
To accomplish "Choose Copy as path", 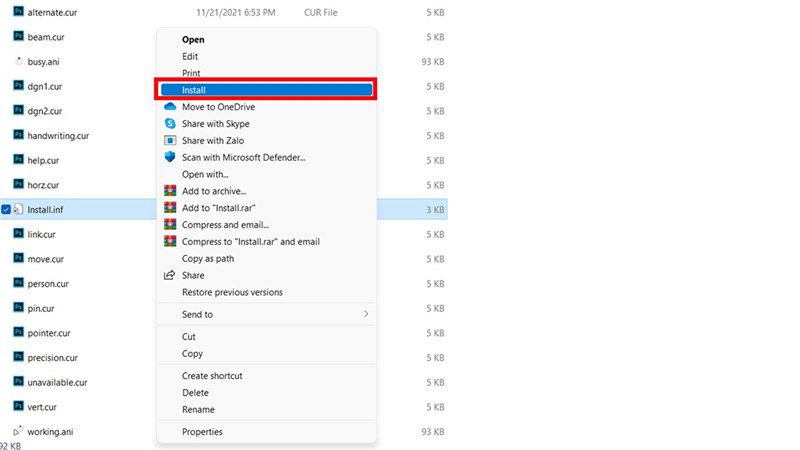I will pyautogui.click(x=208, y=258).
